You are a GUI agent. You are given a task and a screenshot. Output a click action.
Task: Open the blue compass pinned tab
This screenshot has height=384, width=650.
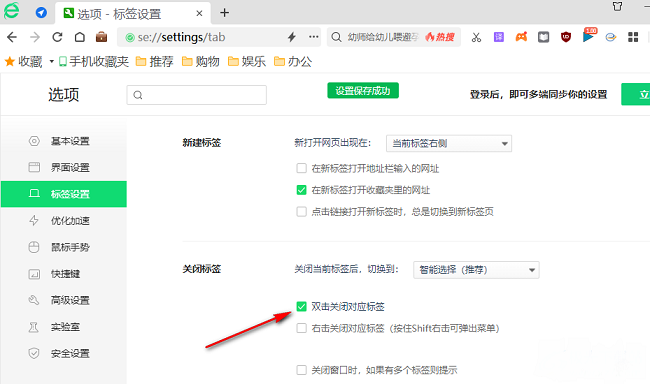coord(41,12)
